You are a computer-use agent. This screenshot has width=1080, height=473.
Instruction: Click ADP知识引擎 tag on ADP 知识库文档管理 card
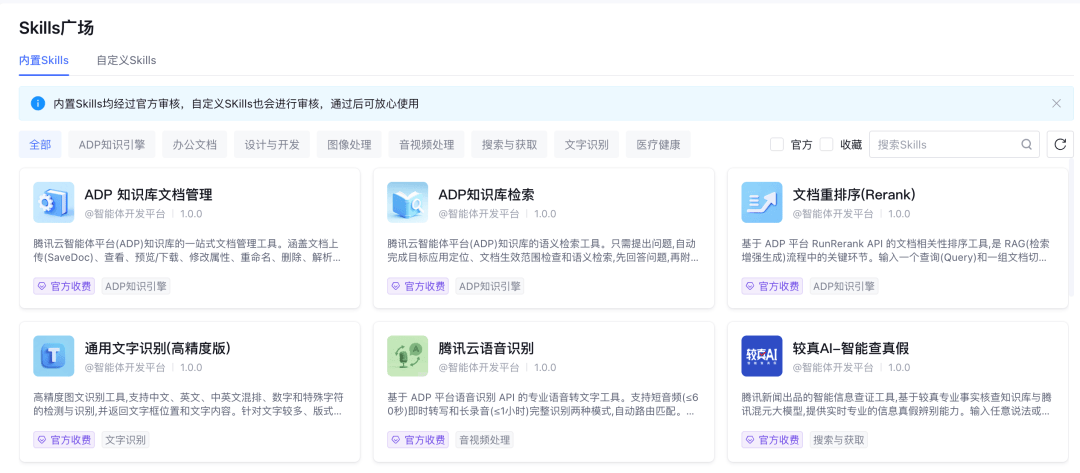point(136,286)
